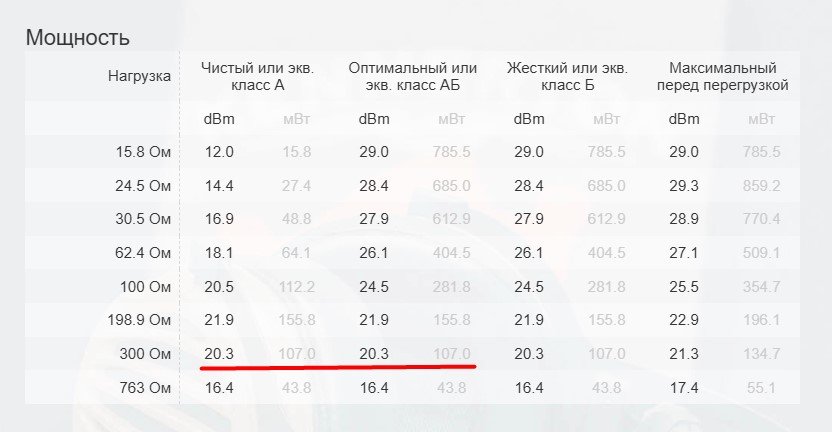832x432 pixels.
Task: Select the Нагрузка column header
Action: pyautogui.click(x=140, y=76)
